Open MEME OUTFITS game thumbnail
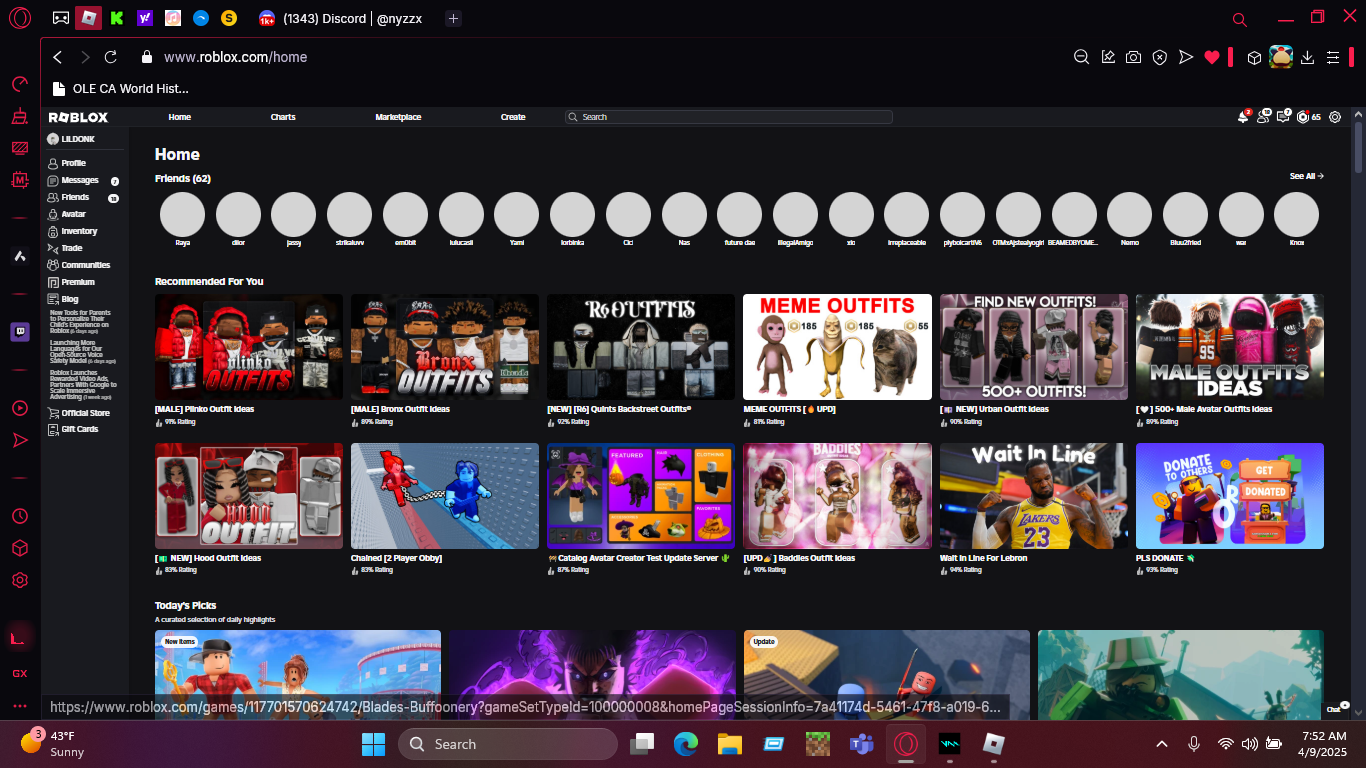 837,347
